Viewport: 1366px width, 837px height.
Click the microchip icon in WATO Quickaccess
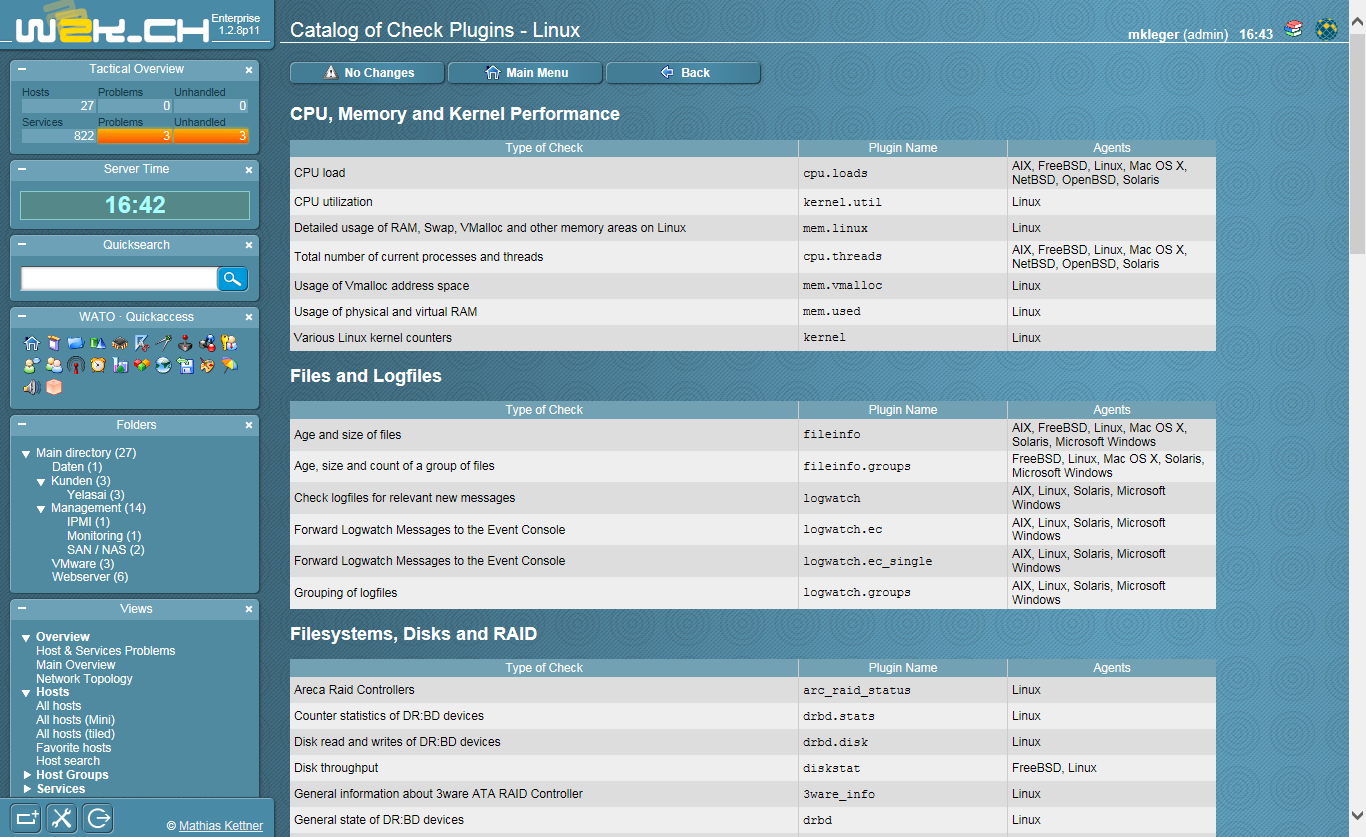pyautogui.click(x=120, y=343)
